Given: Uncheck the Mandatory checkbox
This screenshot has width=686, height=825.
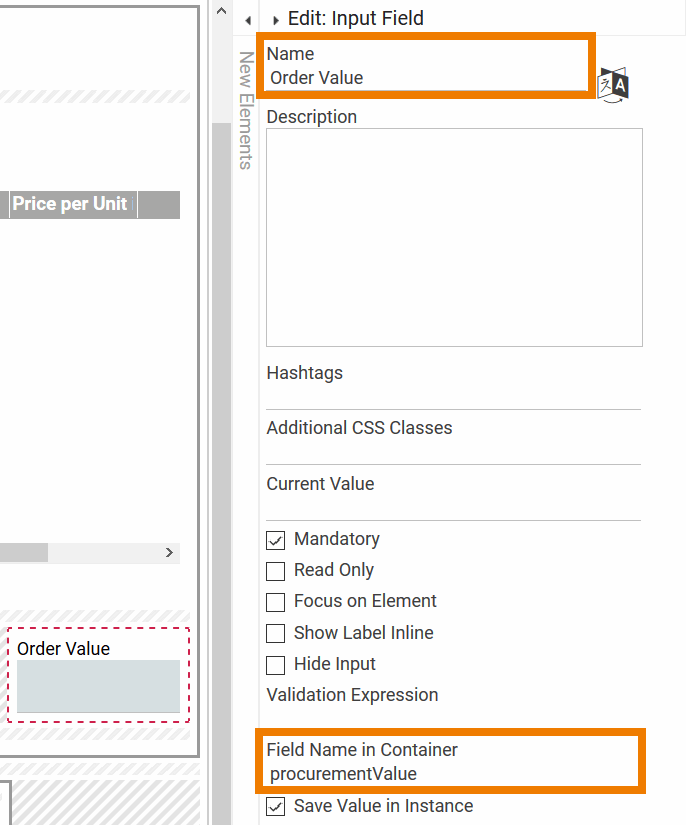Looking at the screenshot, I should (x=276, y=540).
